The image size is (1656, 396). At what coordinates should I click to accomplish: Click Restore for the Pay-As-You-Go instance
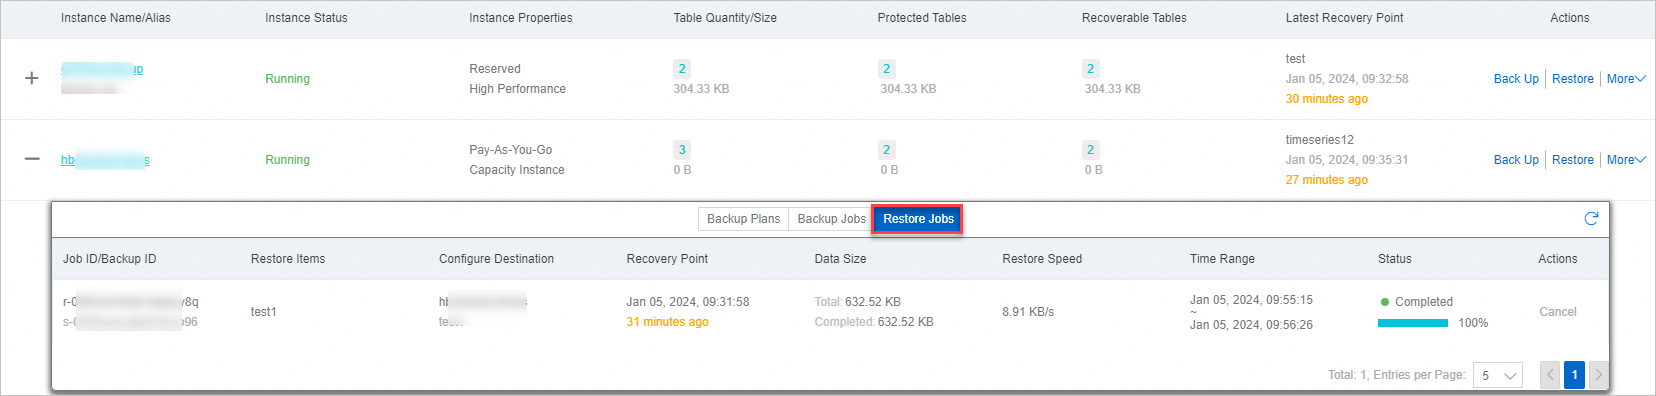1573,160
